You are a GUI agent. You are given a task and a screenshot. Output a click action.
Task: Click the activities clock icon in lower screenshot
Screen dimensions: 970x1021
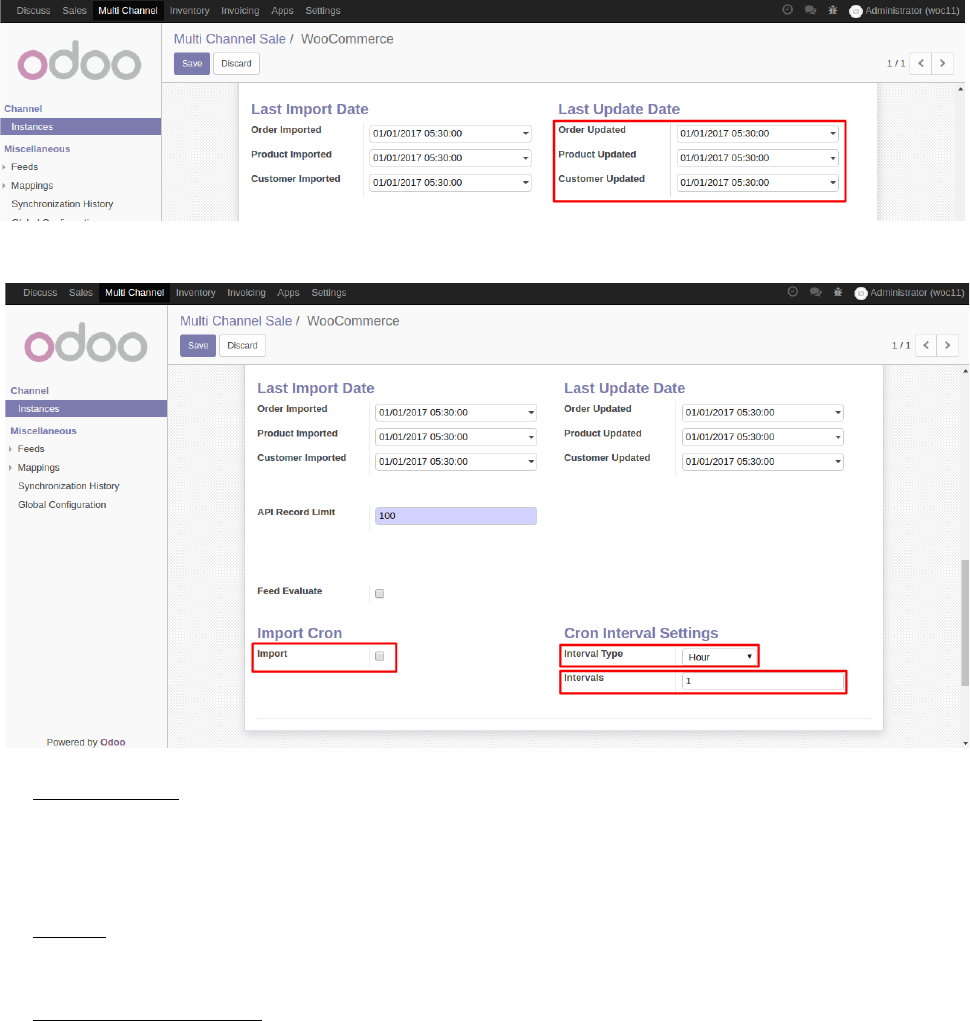coord(792,292)
